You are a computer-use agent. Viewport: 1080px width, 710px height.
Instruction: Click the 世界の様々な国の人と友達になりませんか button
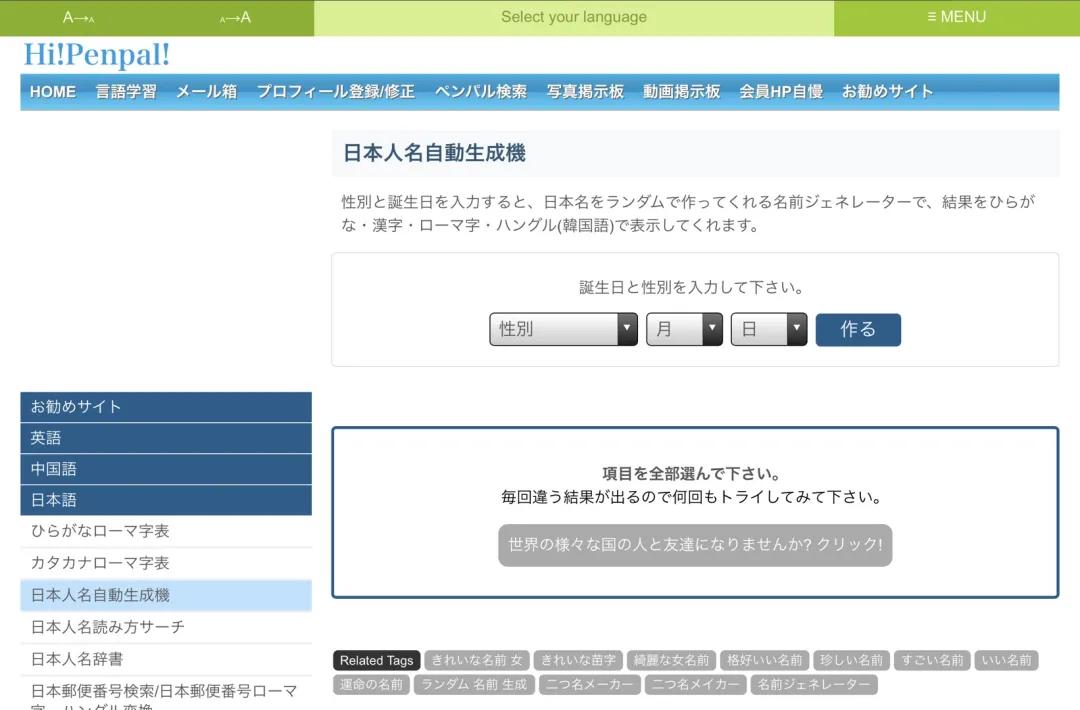pos(693,546)
